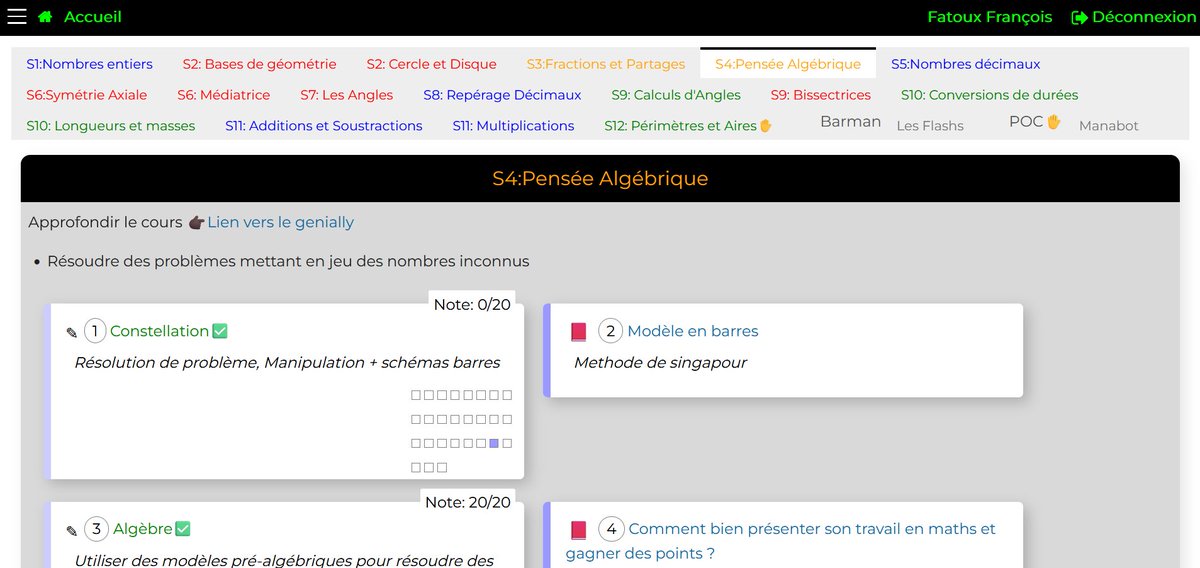Click circled number 3 on Algèbre card
Viewport: 1200px width, 568px height.
pos(96,529)
